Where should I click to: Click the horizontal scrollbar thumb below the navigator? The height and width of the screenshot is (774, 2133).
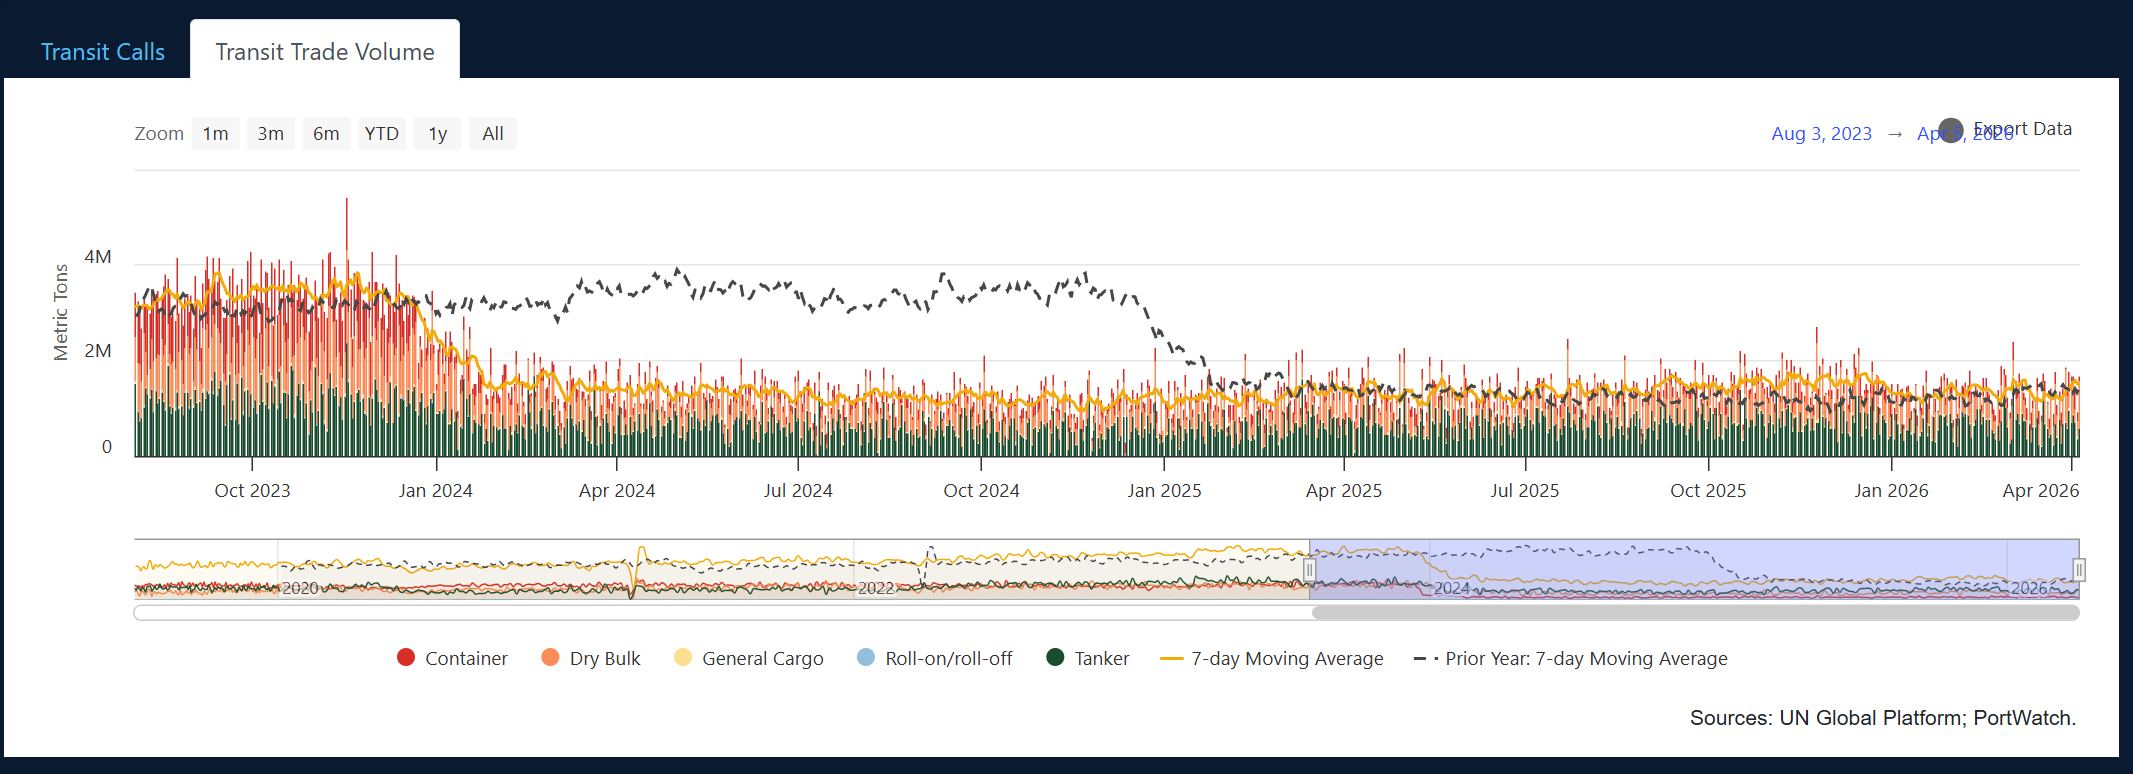click(x=1695, y=613)
